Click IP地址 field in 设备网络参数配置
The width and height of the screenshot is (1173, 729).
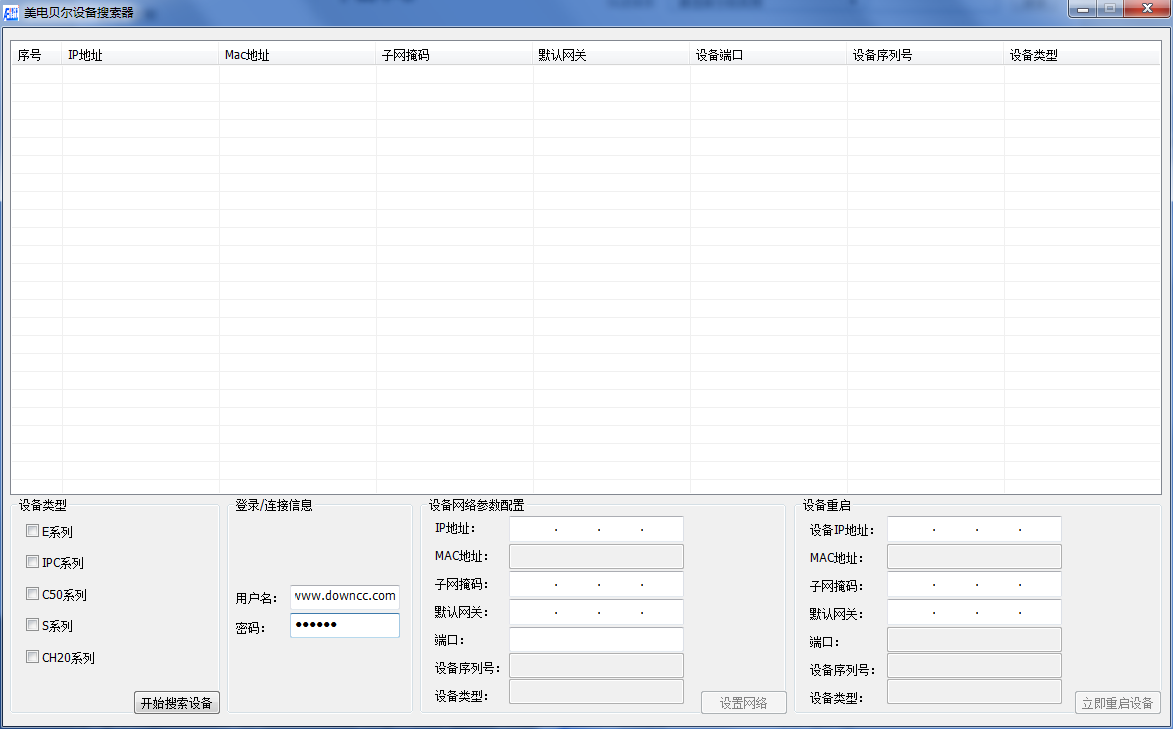(x=596, y=529)
